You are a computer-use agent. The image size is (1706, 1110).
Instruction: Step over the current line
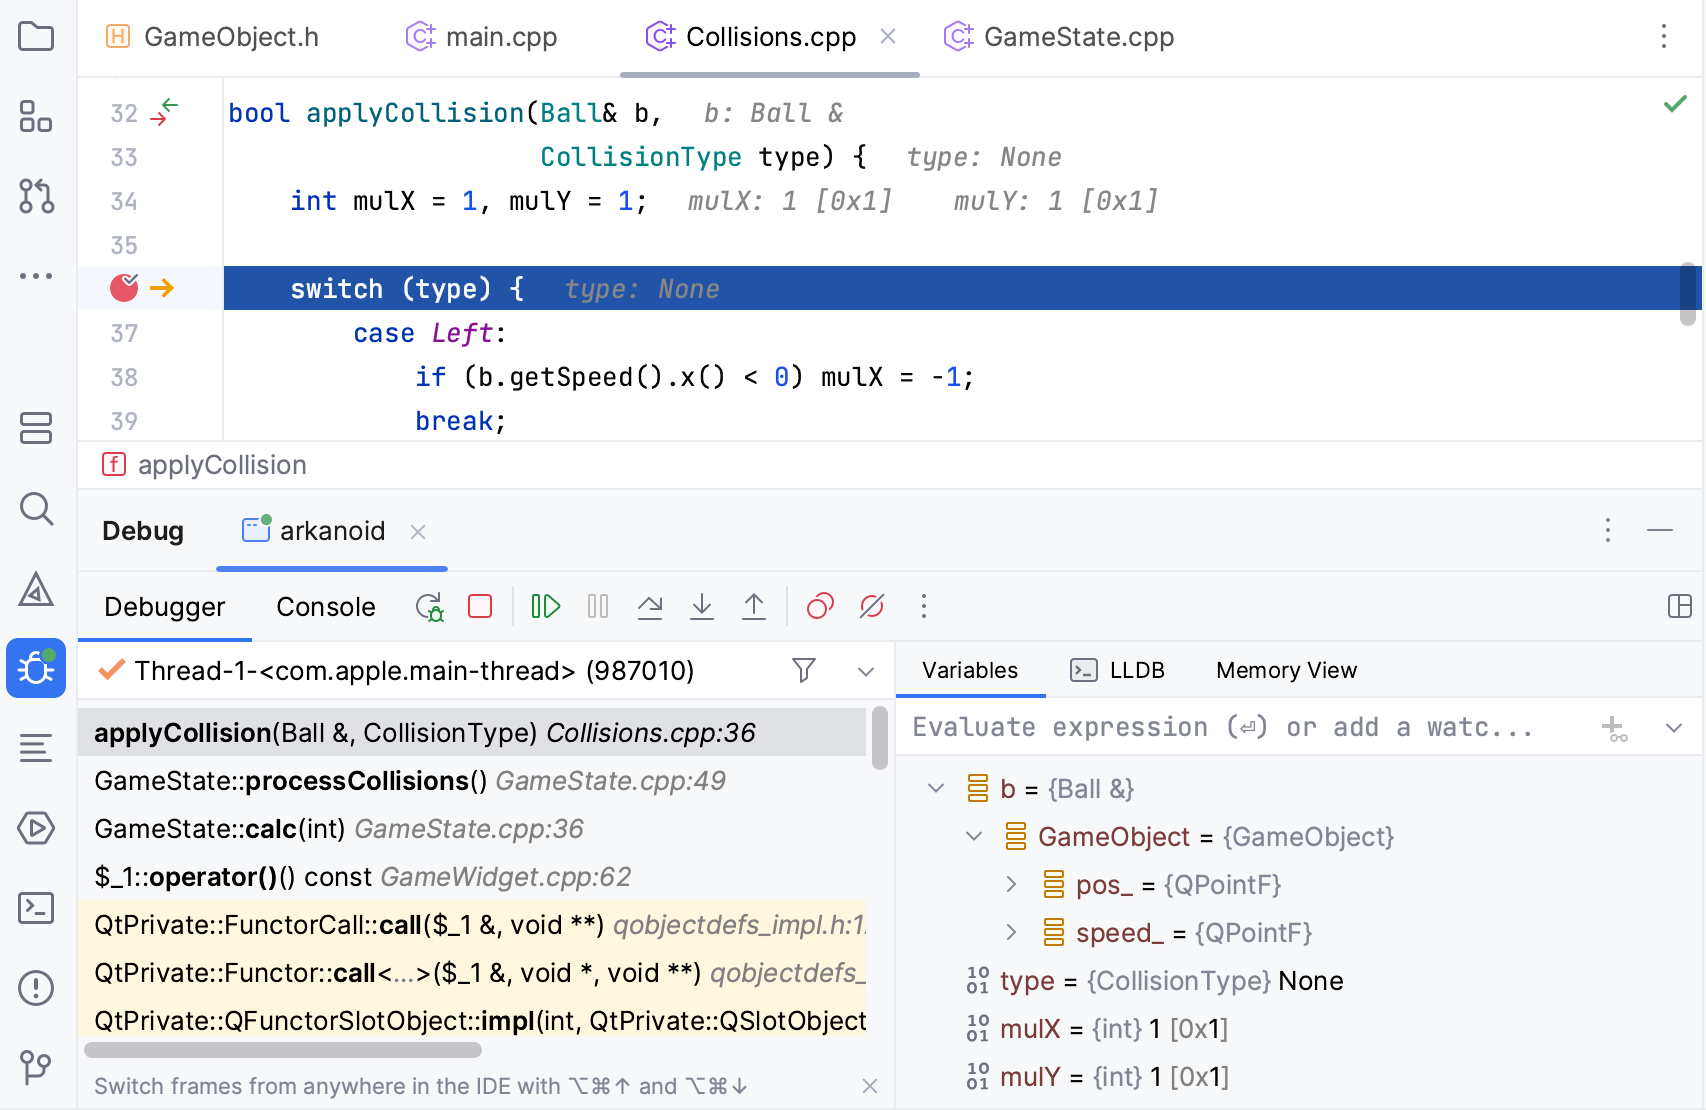[x=650, y=606]
